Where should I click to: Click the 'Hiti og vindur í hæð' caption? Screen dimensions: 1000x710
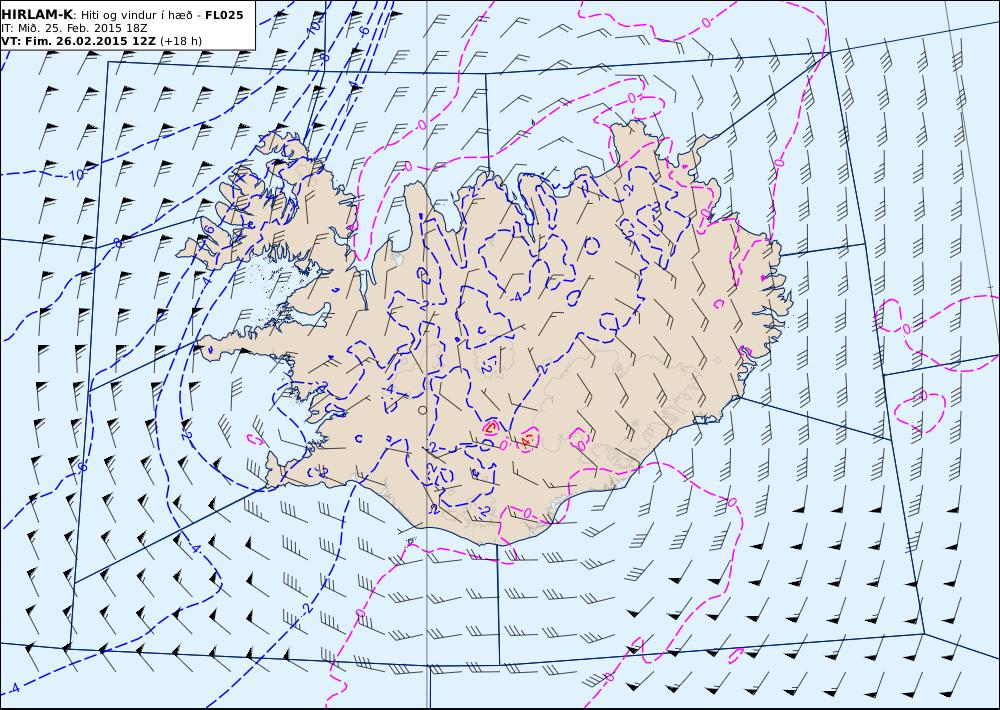(135, 15)
